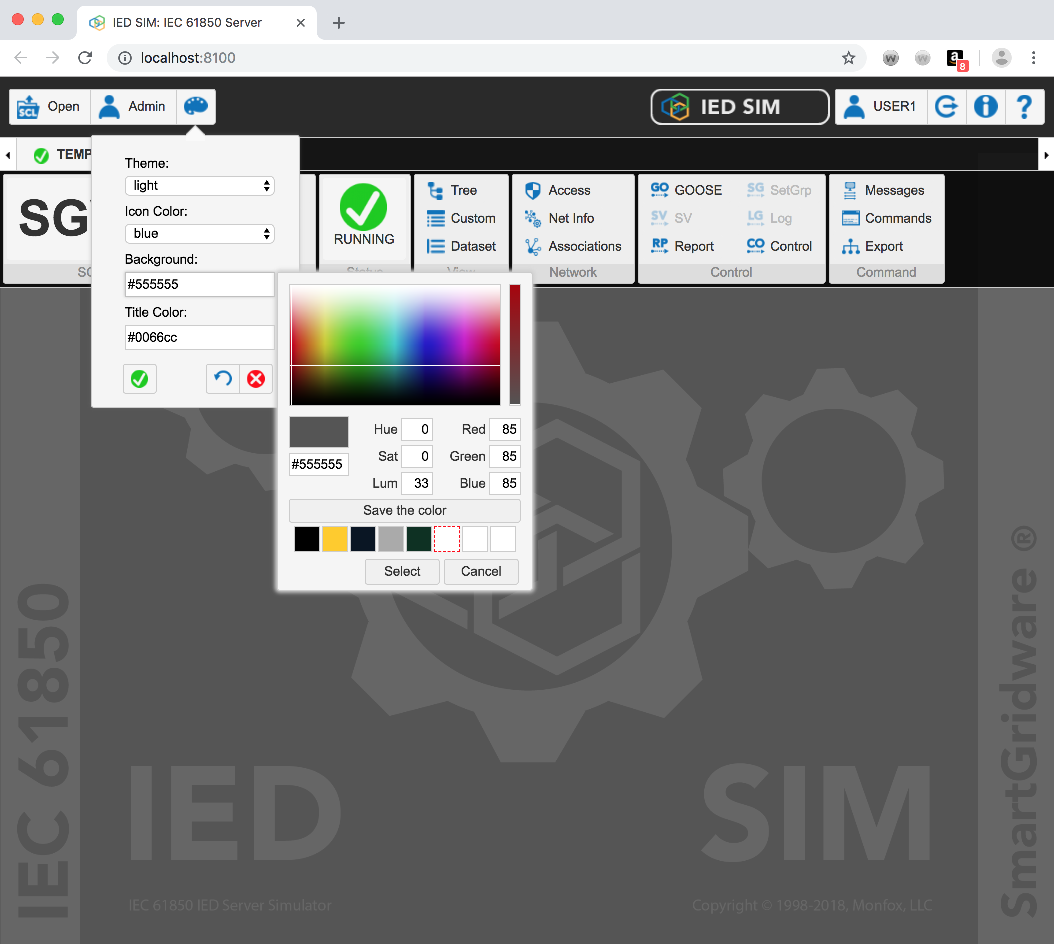Click Cancel button in color picker

tap(481, 572)
